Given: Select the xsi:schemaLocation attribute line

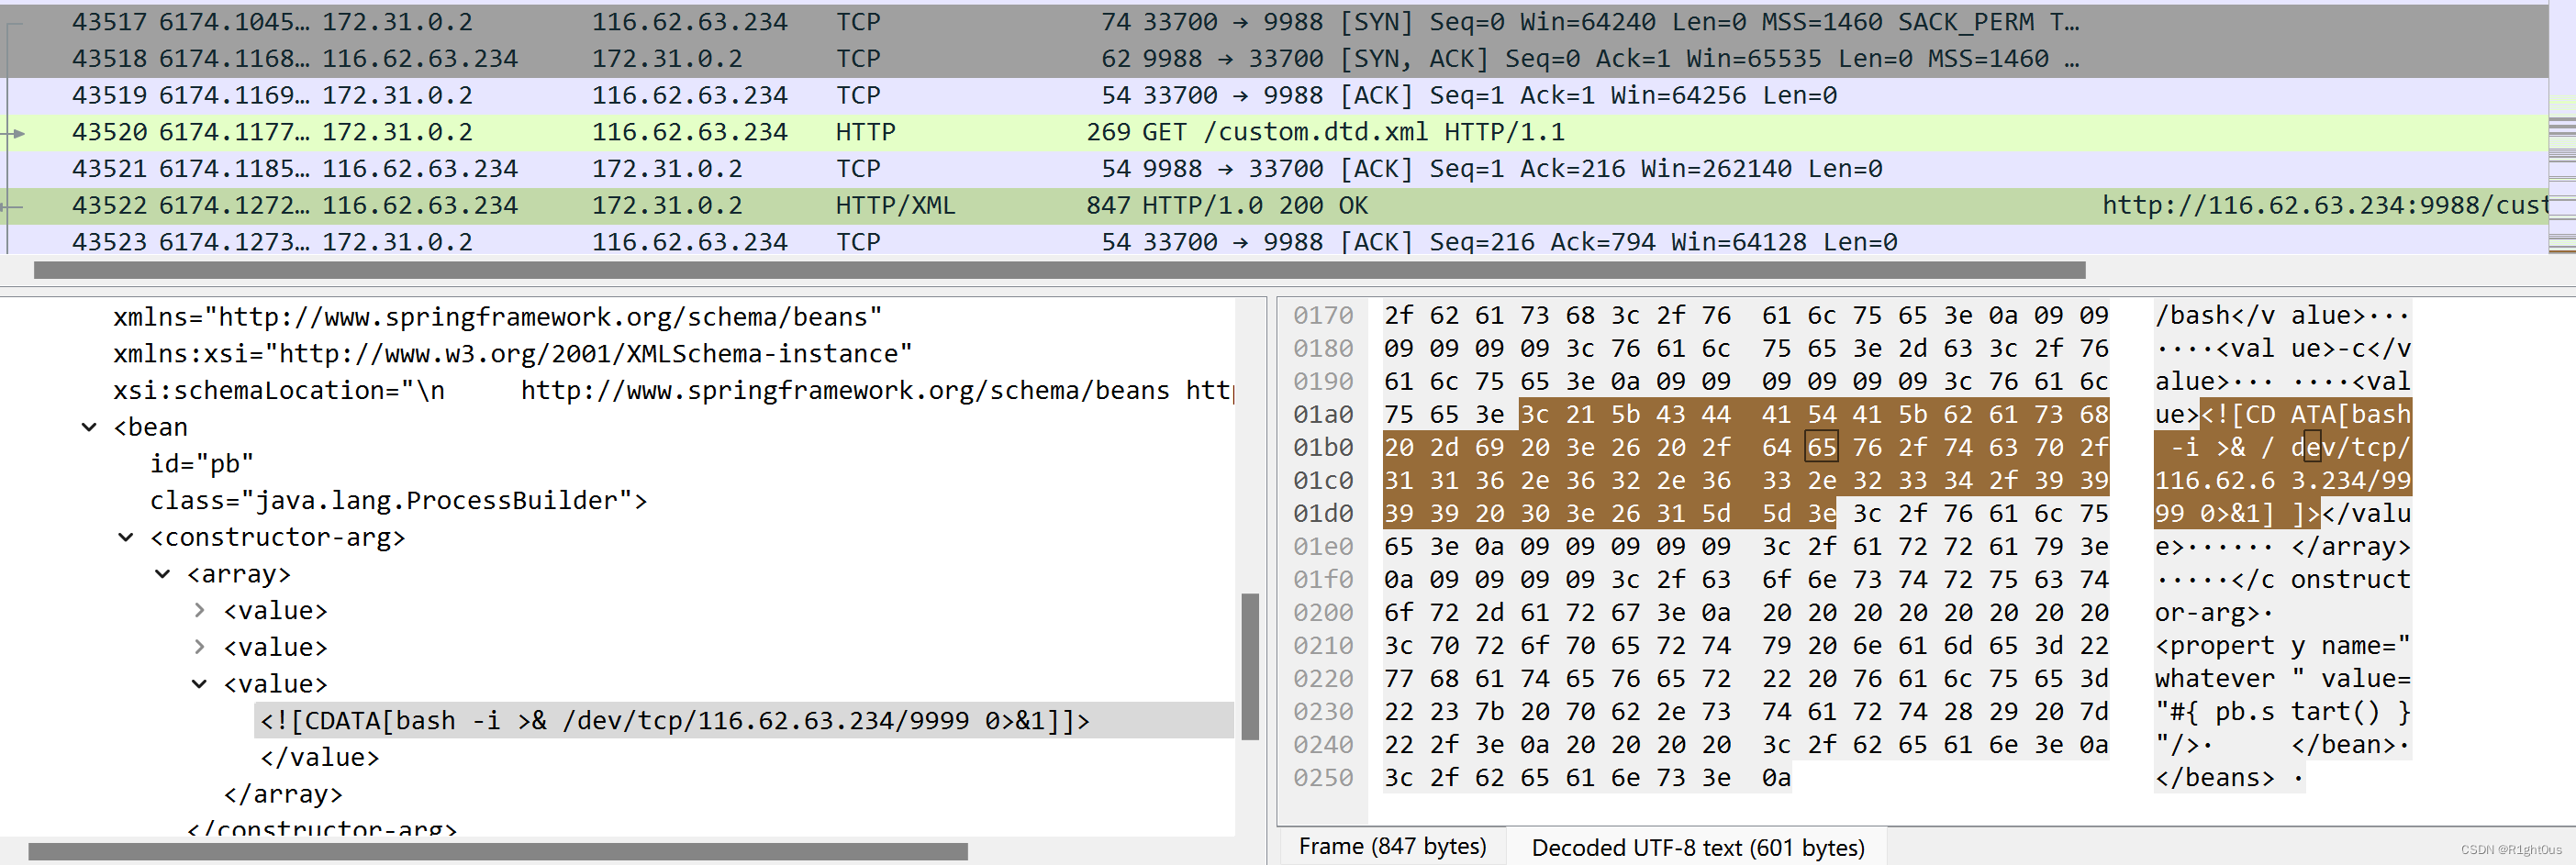Looking at the screenshot, I should [x=673, y=390].
